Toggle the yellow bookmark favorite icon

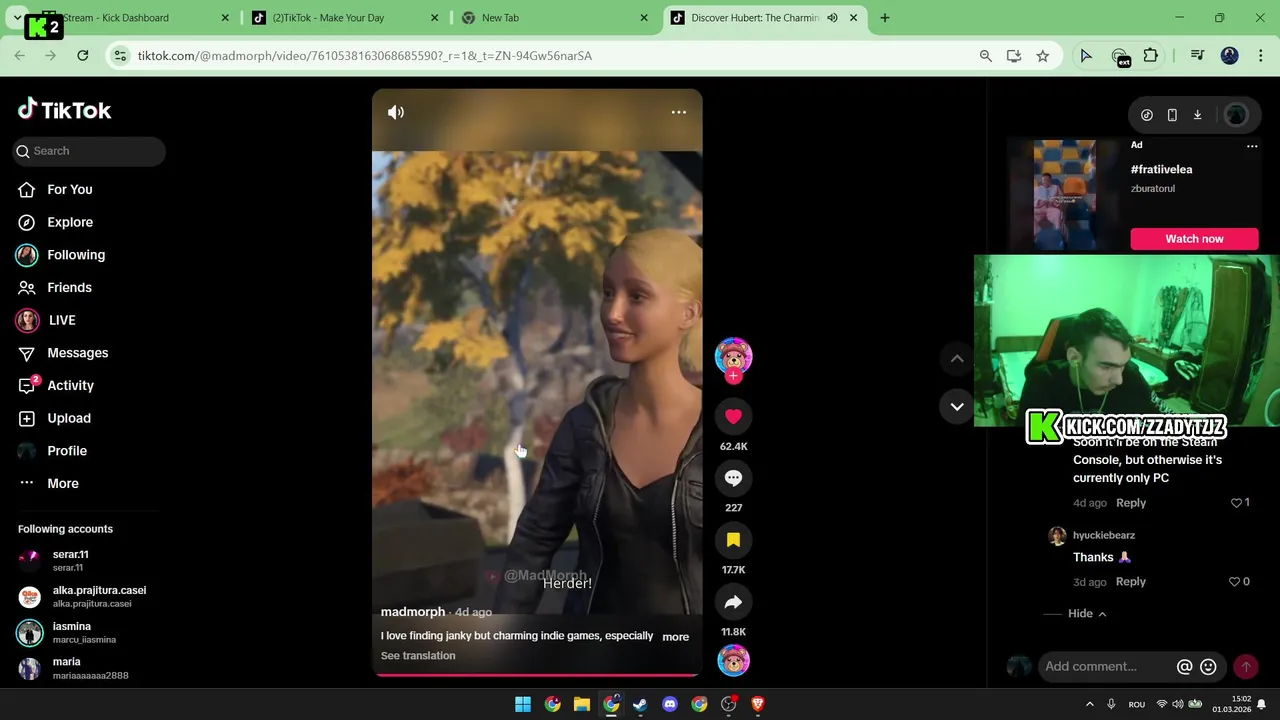pyautogui.click(x=733, y=540)
